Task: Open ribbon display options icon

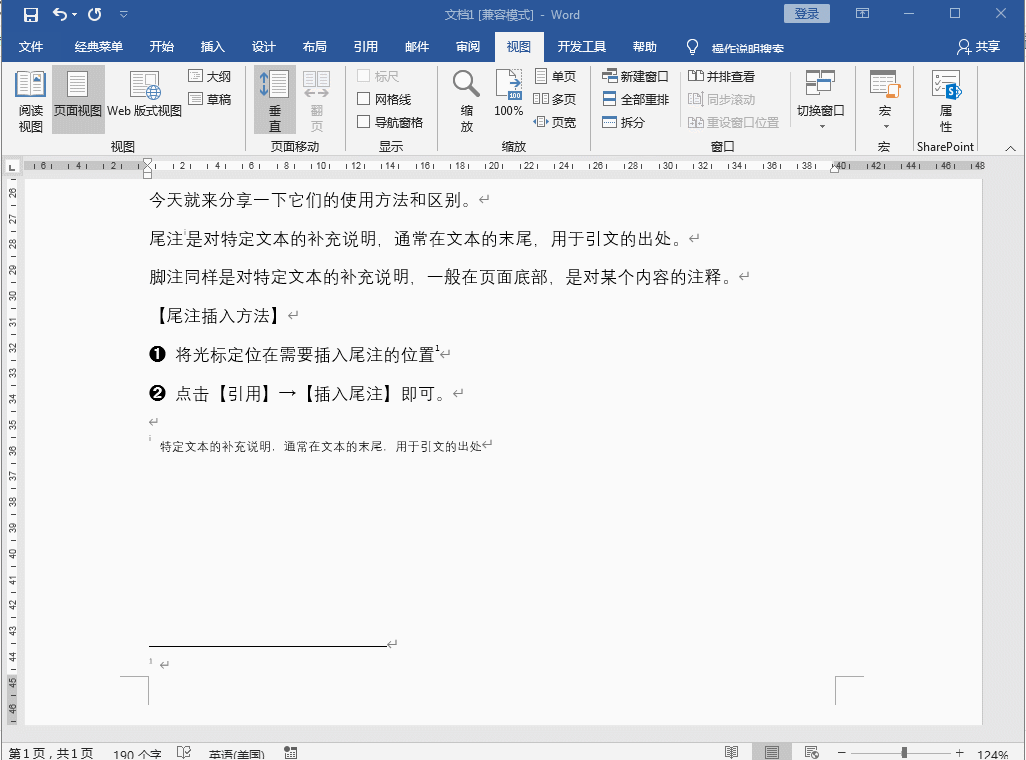Action: [862, 14]
